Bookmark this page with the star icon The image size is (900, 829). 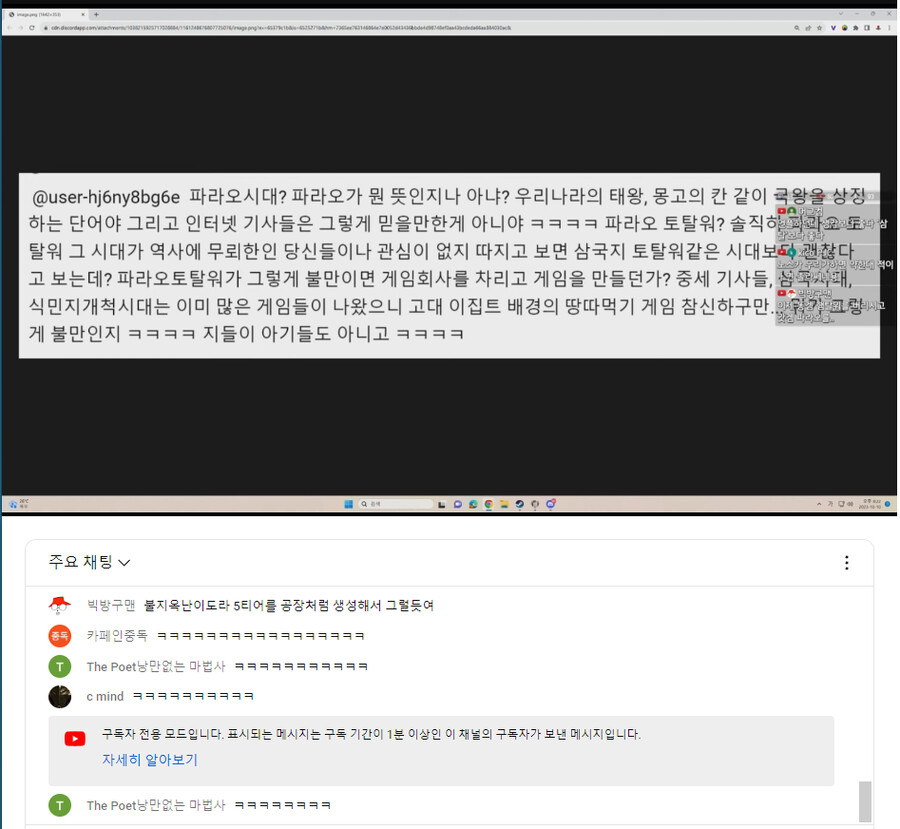(819, 28)
